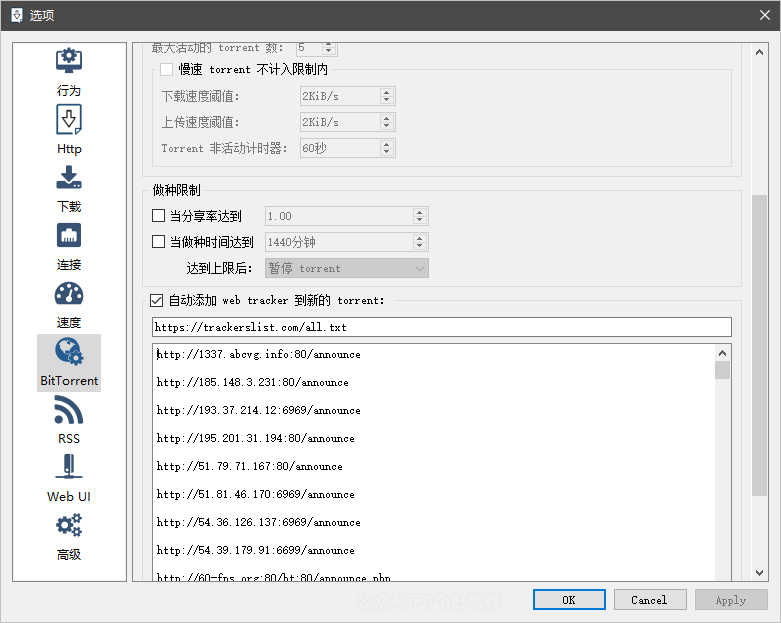
Task: Click the trackerslist.com/all.txt URL field
Action: pos(442,327)
